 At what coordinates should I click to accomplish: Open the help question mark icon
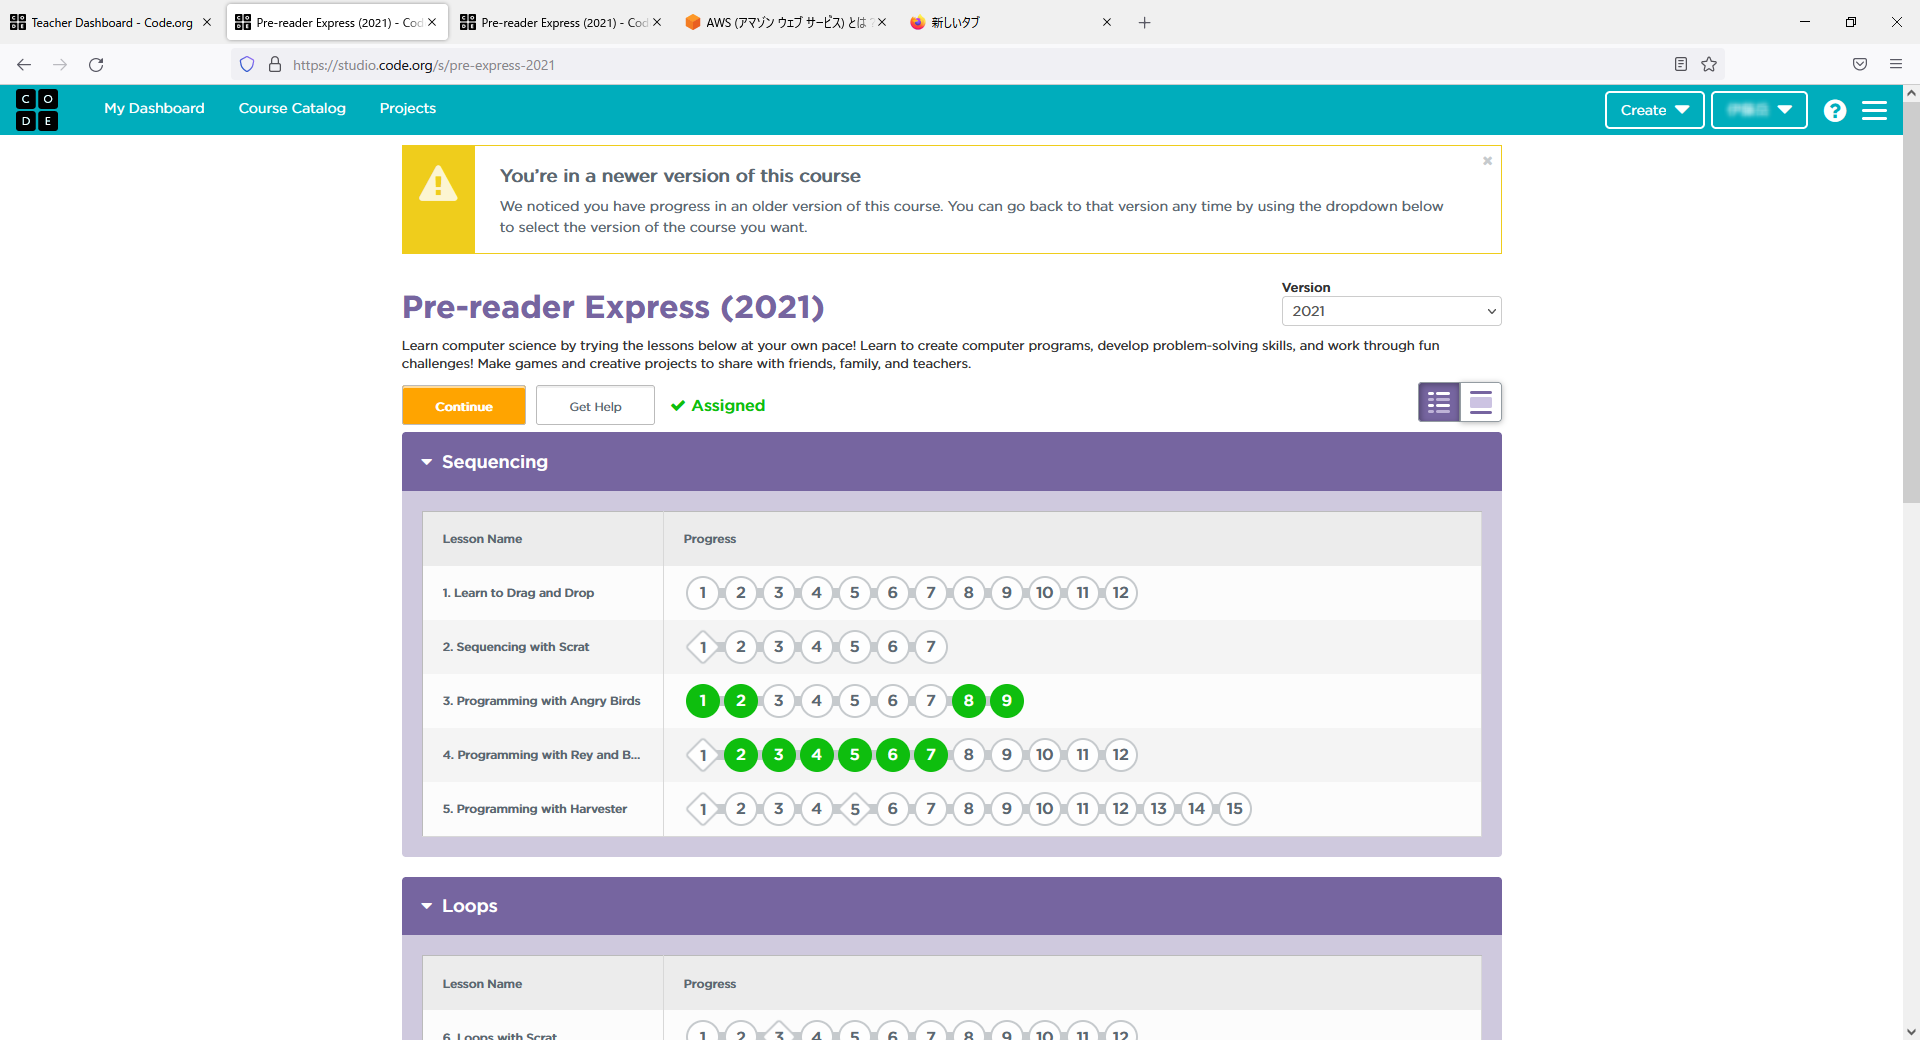point(1834,110)
